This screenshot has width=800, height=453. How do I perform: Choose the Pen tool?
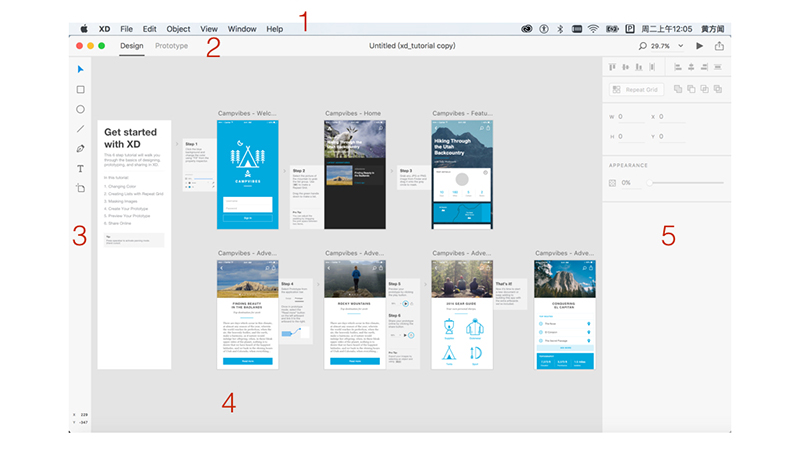pyautogui.click(x=81, y=149)
